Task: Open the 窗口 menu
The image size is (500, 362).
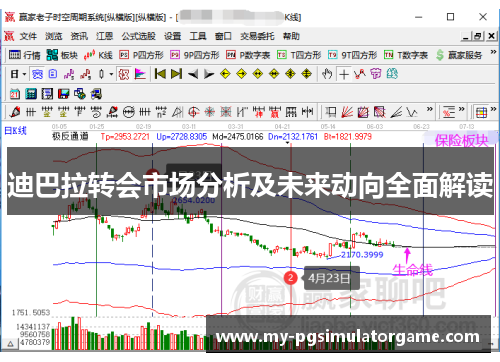Action: click(x=223, y=36)
